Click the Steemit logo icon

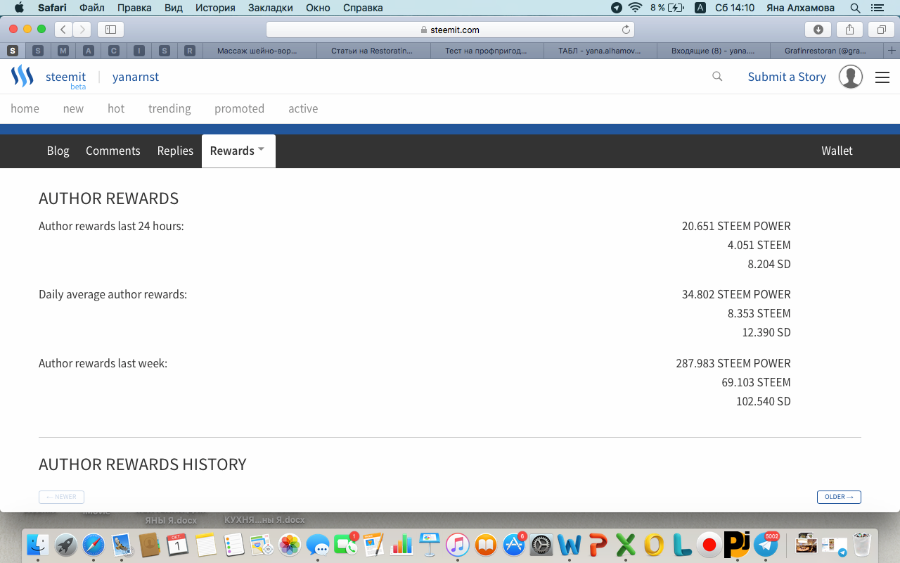(x=22, y=76)
